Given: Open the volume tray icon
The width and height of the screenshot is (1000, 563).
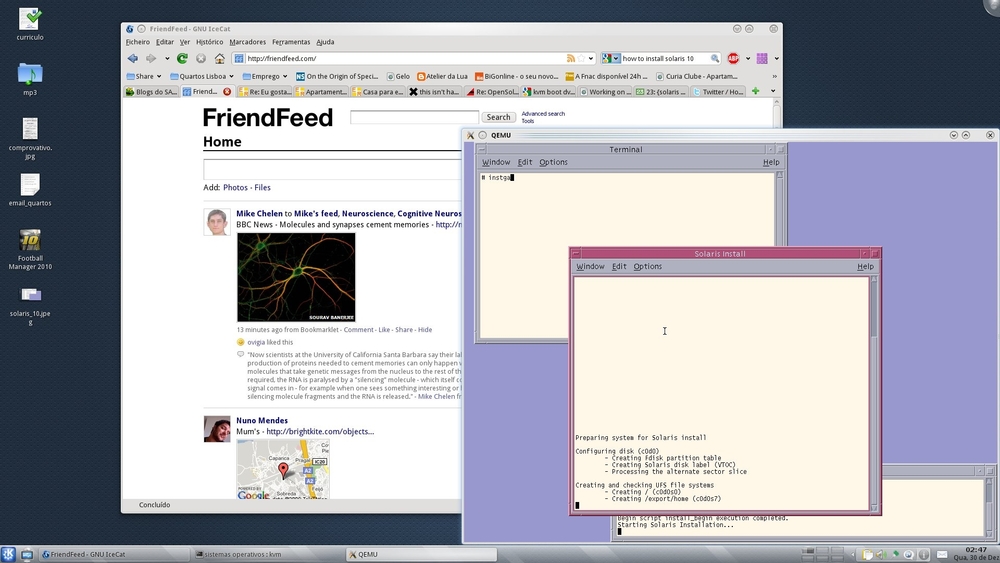Looking at the screenshot, I should pos(881,555).
